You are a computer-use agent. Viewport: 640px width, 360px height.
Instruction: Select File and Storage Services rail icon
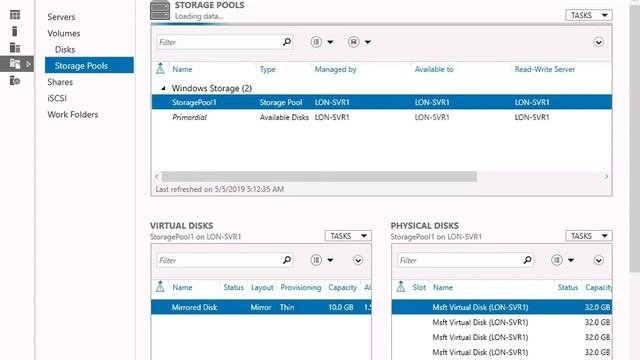(x=15, y=64)
